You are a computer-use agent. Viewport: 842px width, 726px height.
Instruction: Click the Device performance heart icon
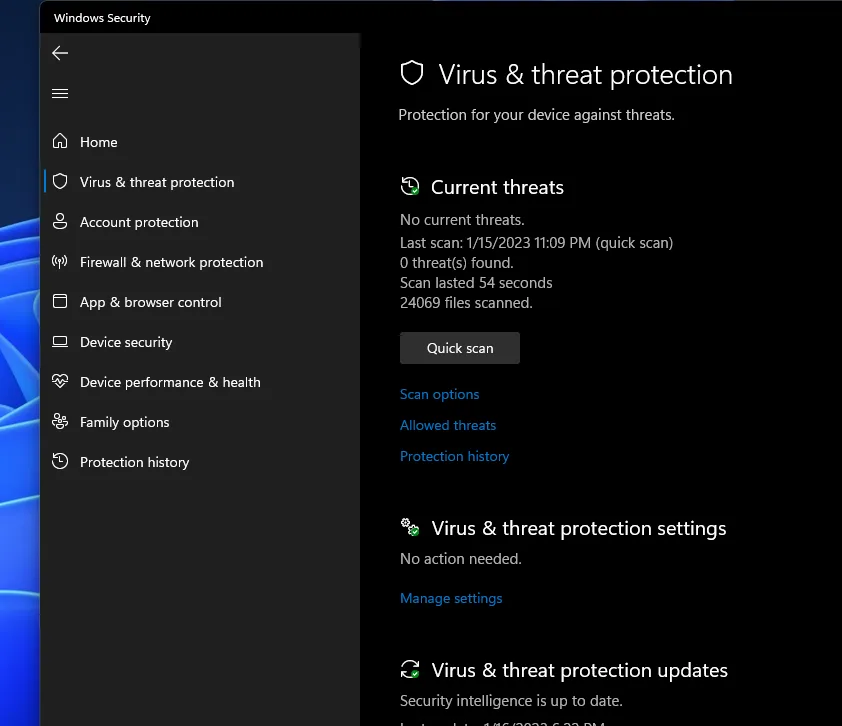[60, 382]
